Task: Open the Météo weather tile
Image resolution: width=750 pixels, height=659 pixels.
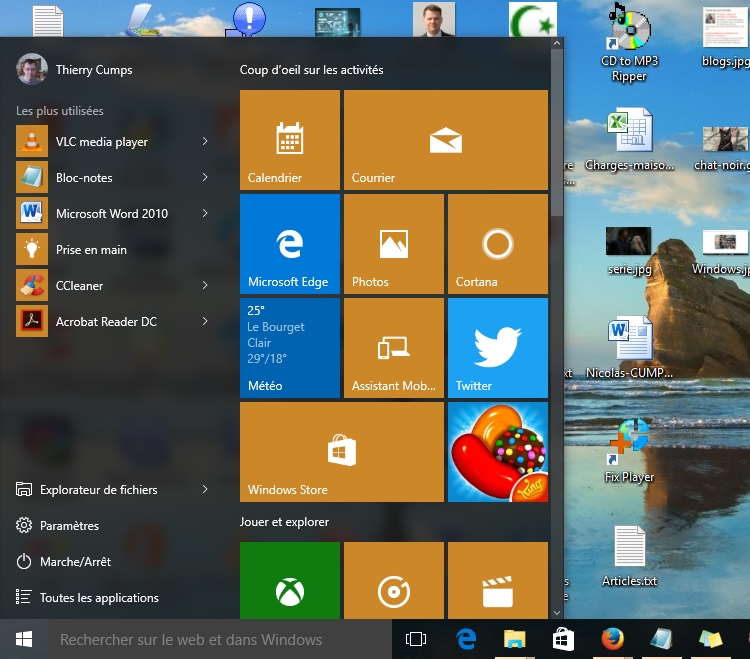Action: [x=290, y=348]
